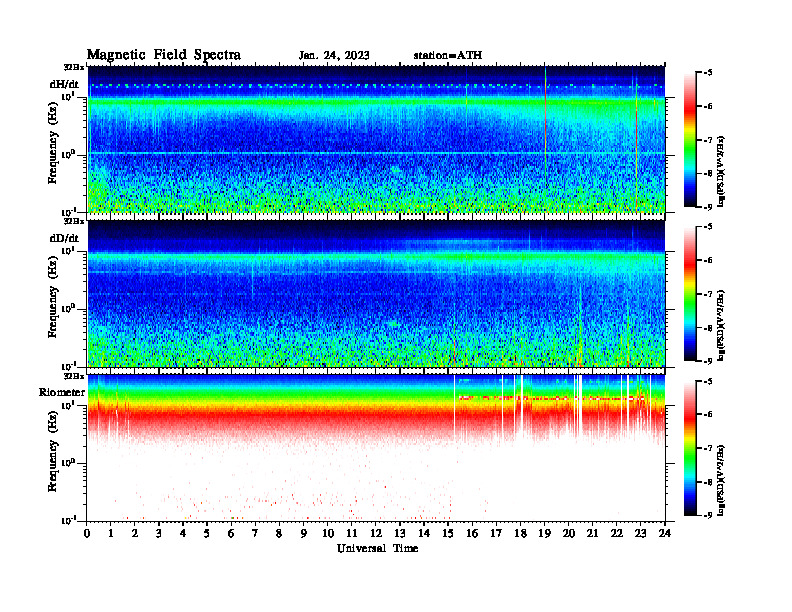The height and width of the screenshot is (612, 792).
Task: Click the 10^0 frequency tick of the Riometer panel
Action: click(x=68, y=463)
